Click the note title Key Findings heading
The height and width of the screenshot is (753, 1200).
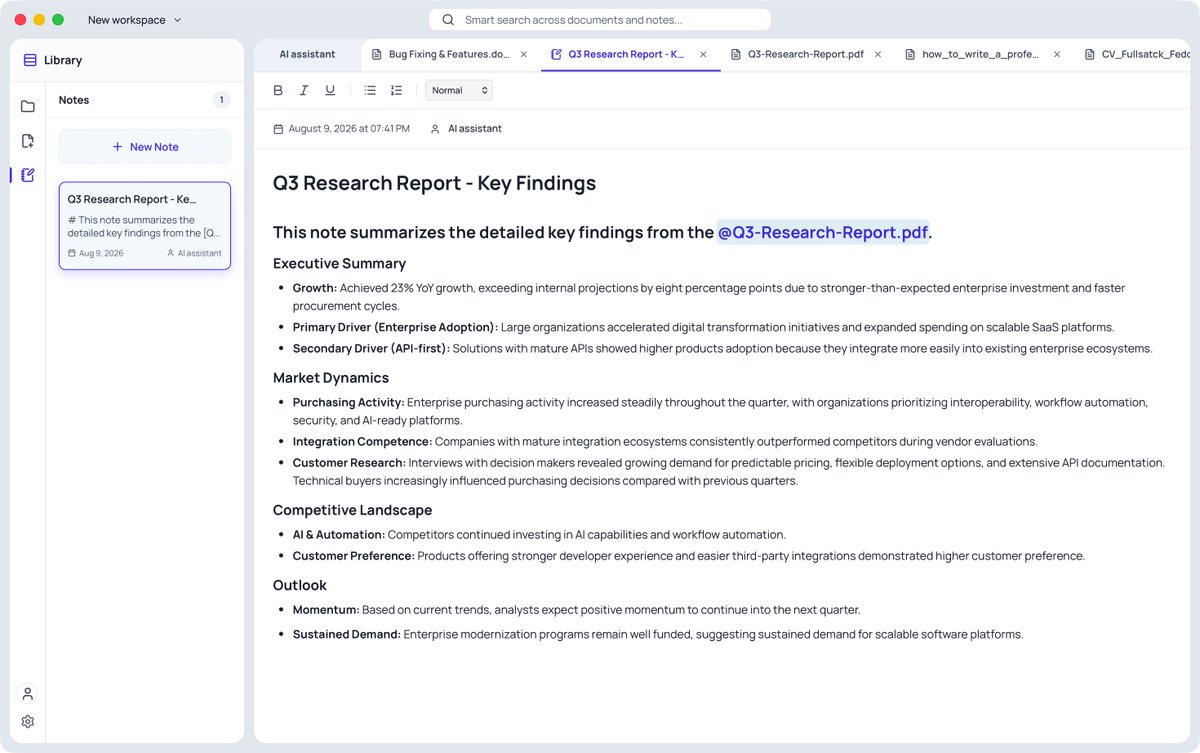(434, 183)
